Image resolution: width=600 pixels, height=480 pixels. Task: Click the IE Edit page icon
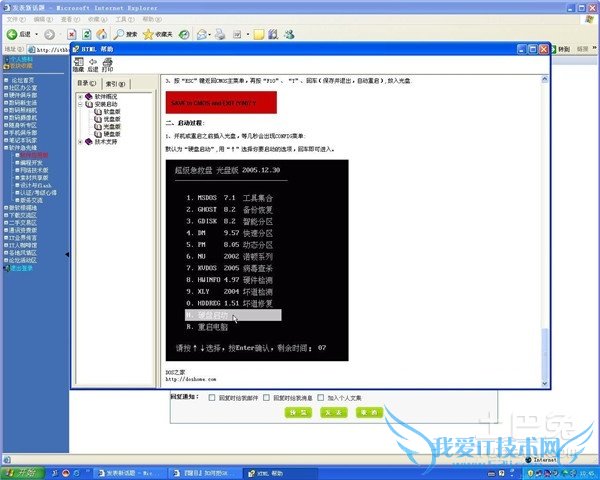(237, 34)
